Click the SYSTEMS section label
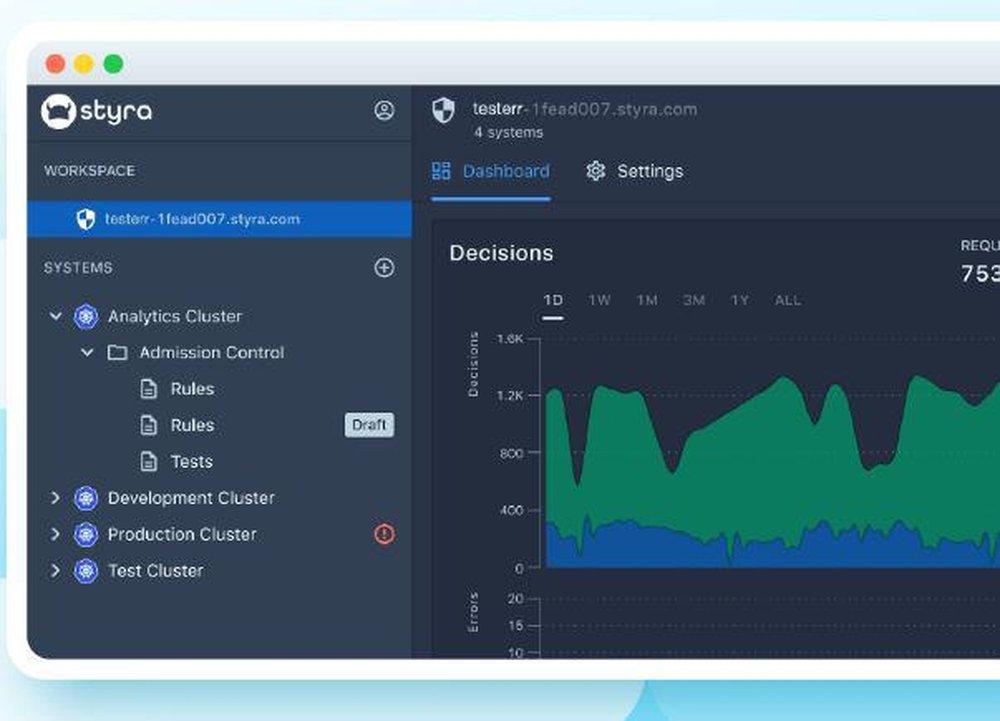This screenshot has height=721, width=1000. coord(78,268)
